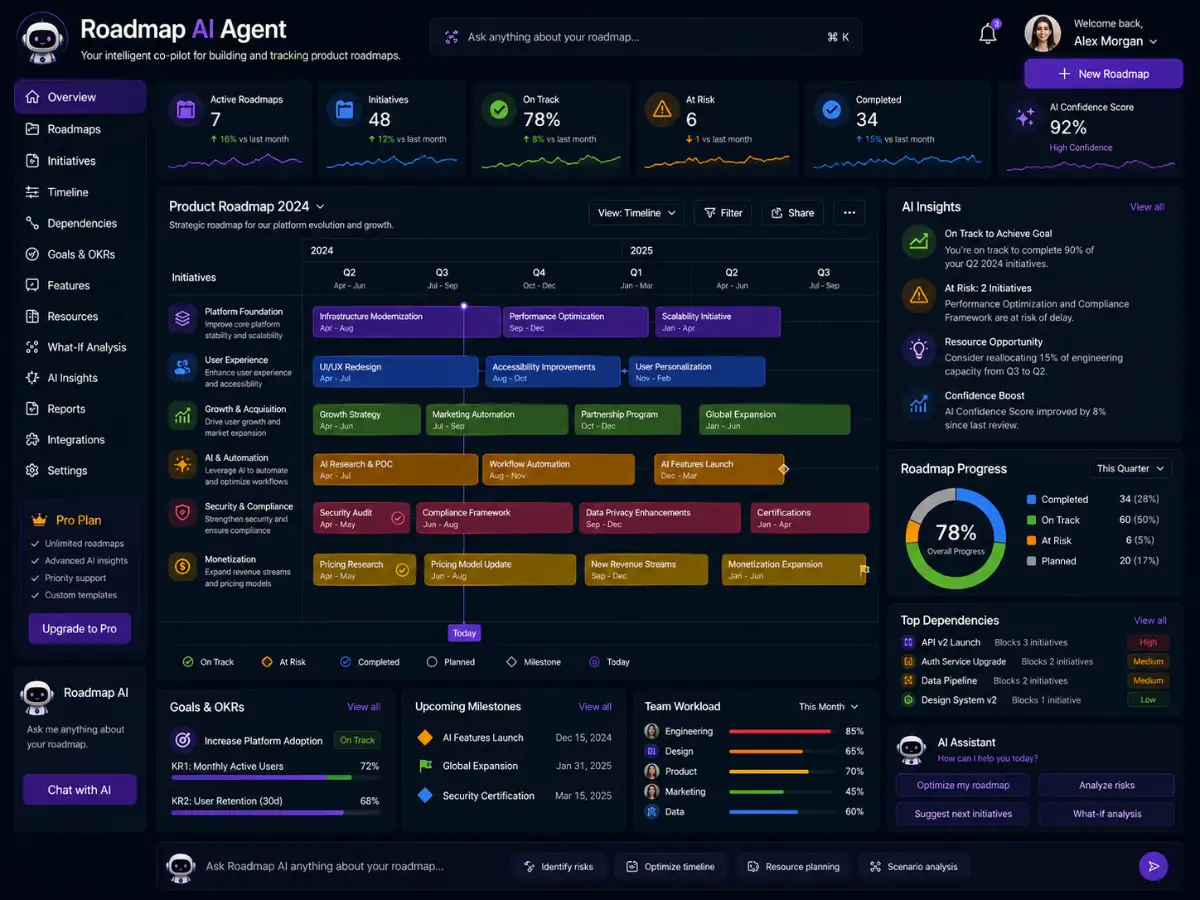
Task: Click the API v2 Launch dependency icon
Action: 908,642
